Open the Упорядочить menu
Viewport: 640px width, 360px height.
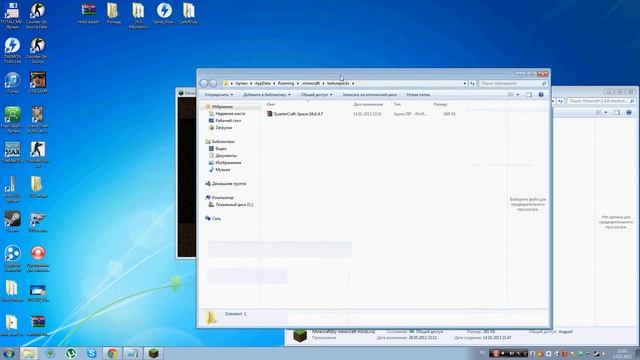[219, 95]
